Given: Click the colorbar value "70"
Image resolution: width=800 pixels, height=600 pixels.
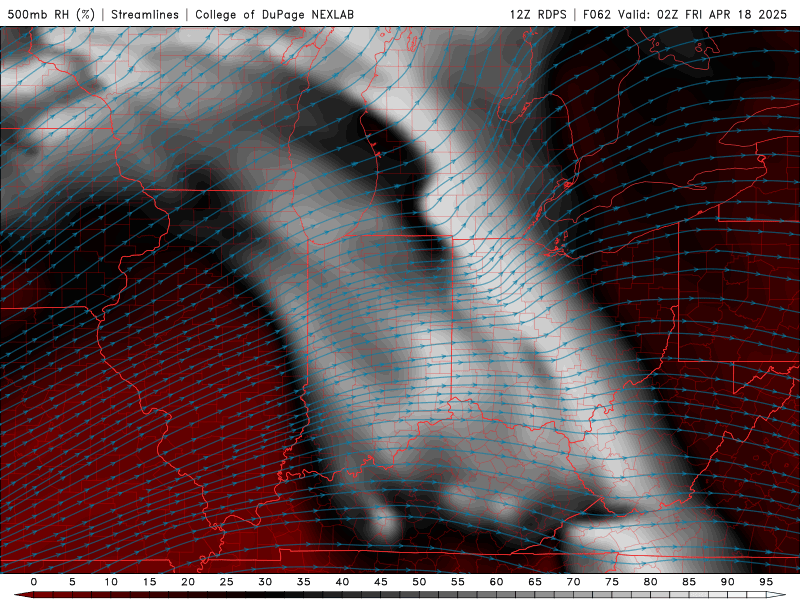Looking at the screenshot, I should (x=573, y=582).
